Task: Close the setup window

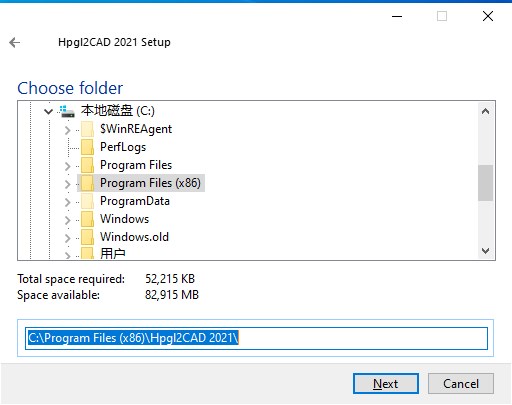Action: click(x=488, y=16)
